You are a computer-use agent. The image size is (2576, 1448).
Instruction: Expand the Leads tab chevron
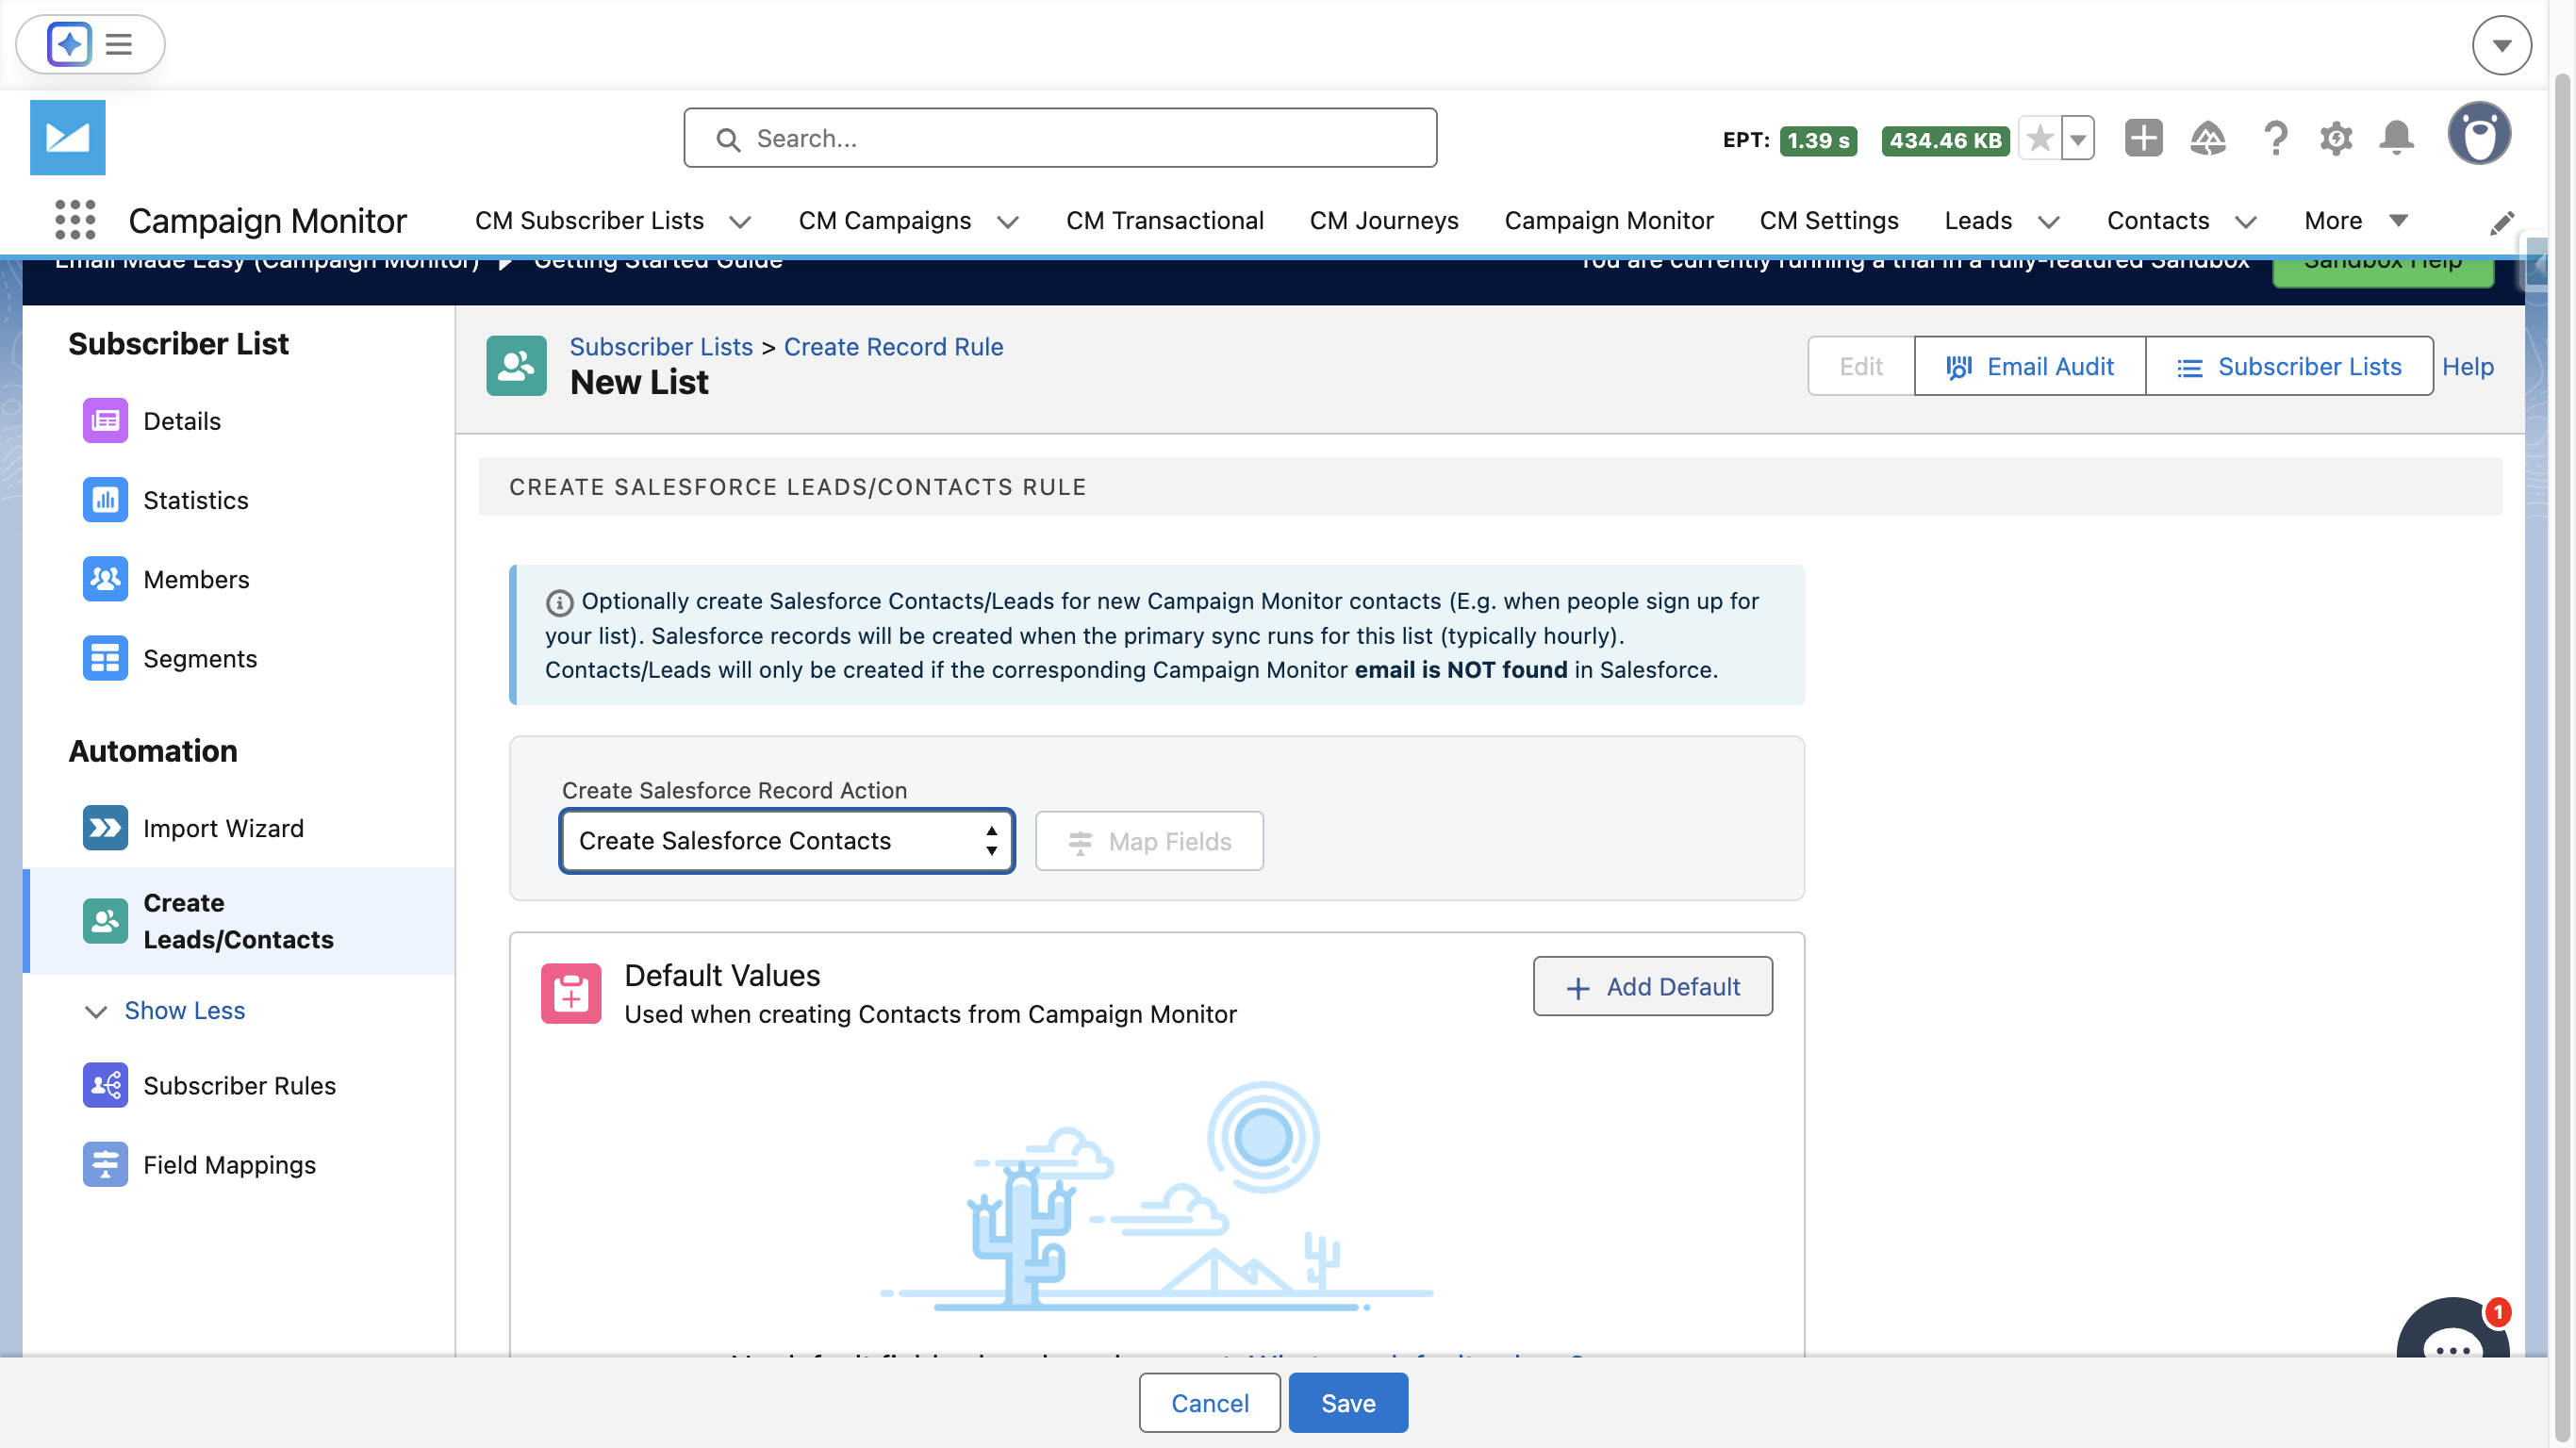tap(2049, 222)
